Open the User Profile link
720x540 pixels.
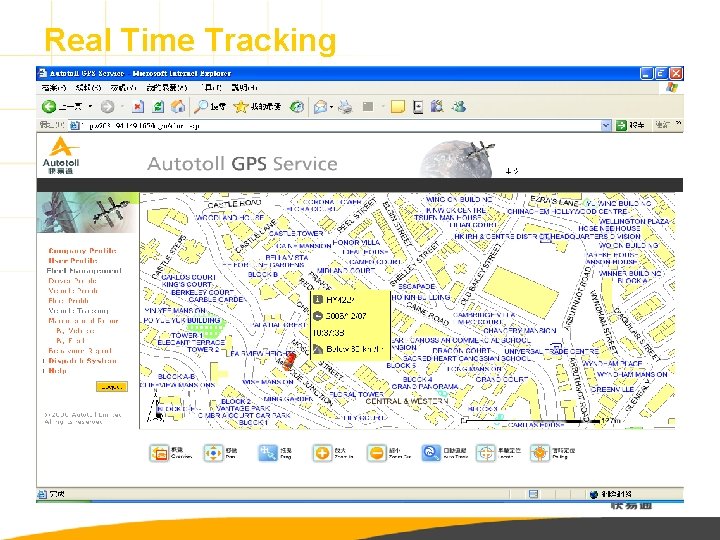point(73,261)
